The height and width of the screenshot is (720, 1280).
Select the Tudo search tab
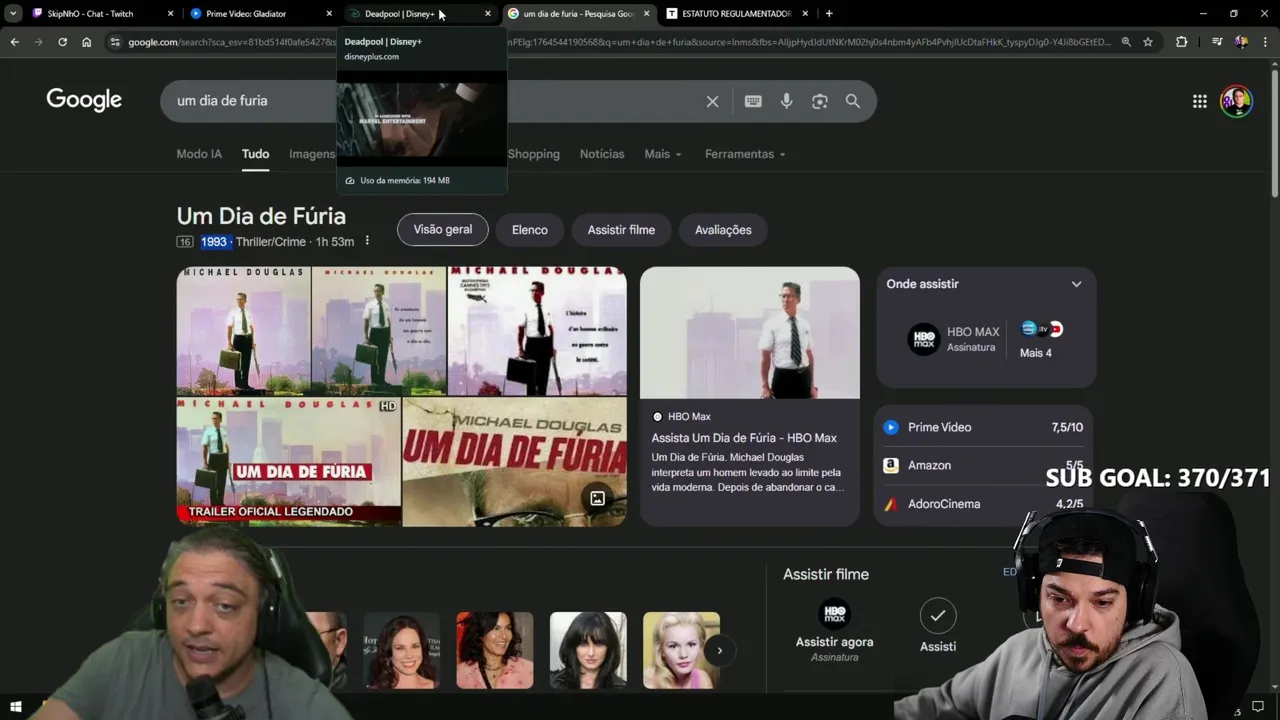point(255,154)
